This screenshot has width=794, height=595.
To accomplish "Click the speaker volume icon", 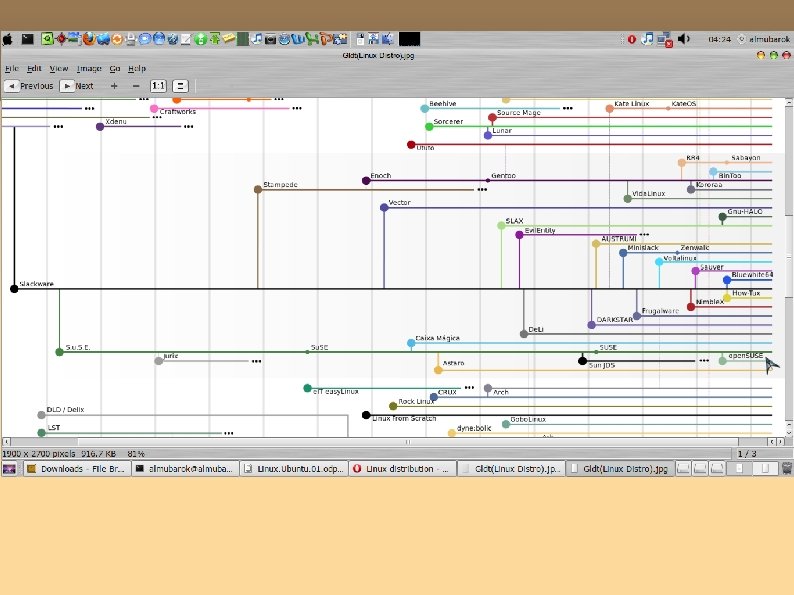I will [x=684, y=39].
